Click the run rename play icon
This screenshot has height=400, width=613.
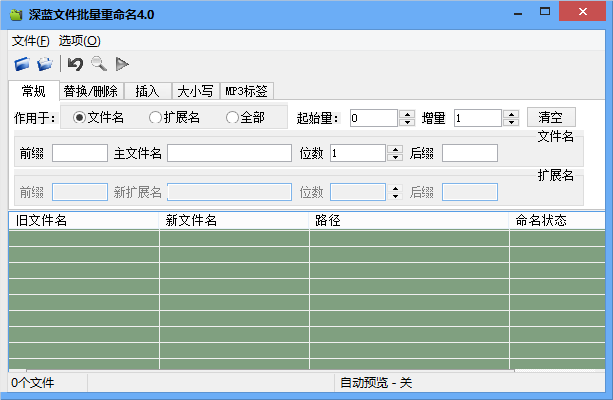tap(122, 64)
